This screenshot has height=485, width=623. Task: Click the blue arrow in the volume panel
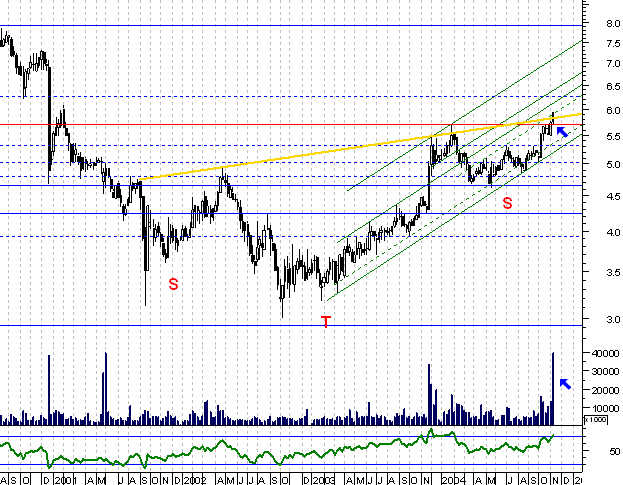coord(565,384)
